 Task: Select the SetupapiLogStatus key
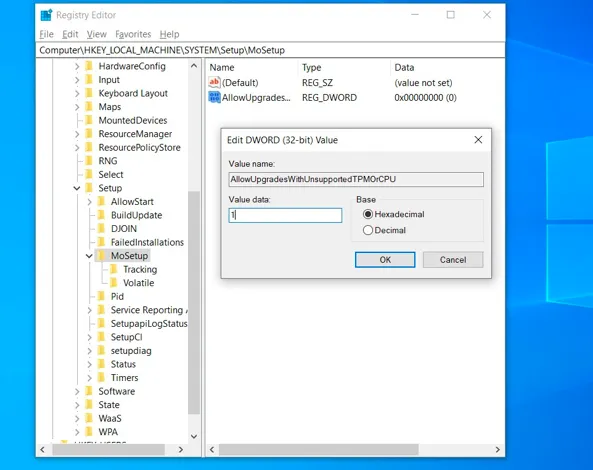click(149, 324)
